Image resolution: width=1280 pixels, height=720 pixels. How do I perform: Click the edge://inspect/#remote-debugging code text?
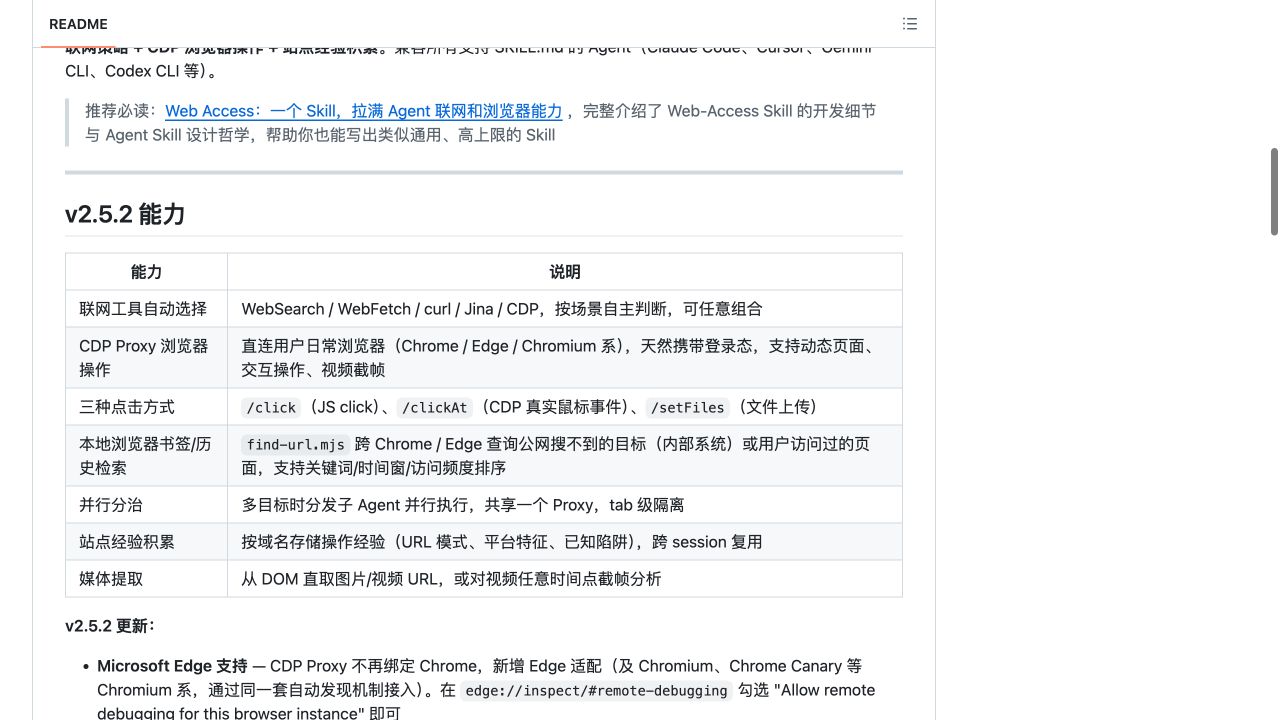pyautogui.click(x=596, y=690)
